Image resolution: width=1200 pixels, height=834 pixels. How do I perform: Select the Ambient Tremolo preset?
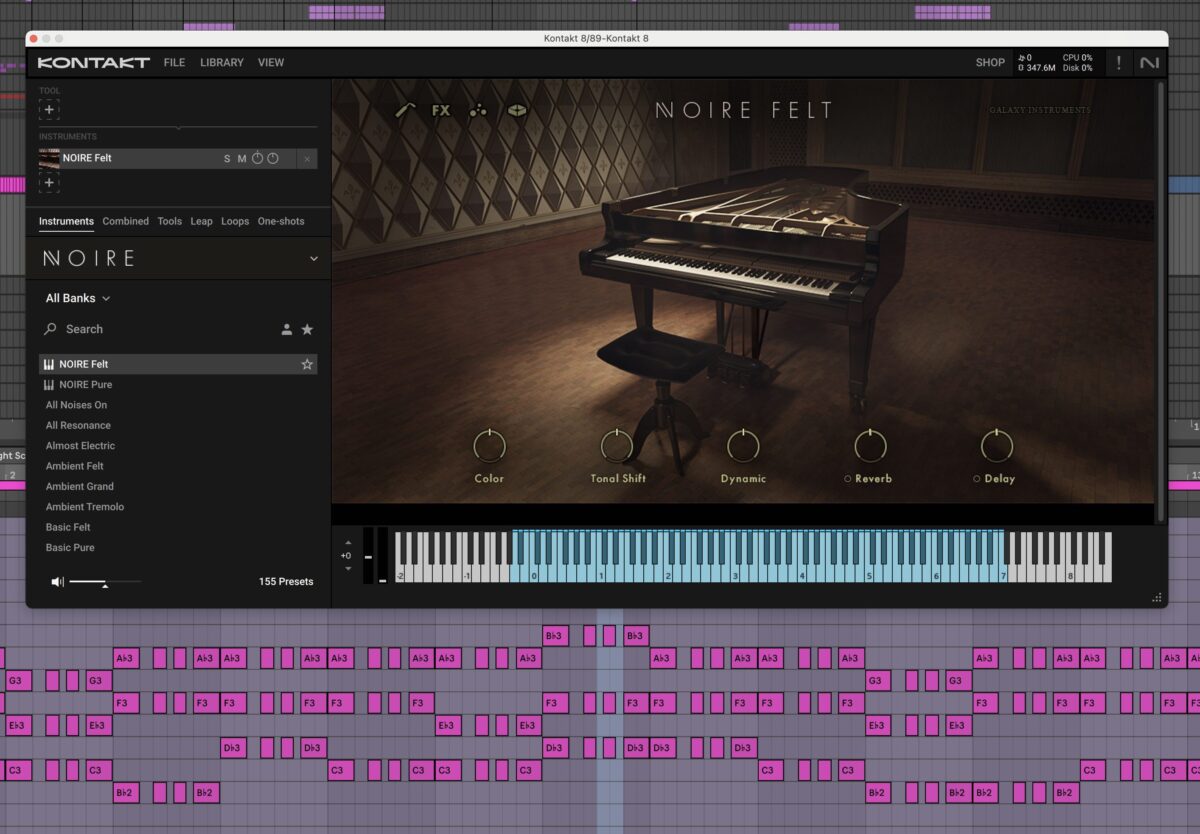click(178, 507)
